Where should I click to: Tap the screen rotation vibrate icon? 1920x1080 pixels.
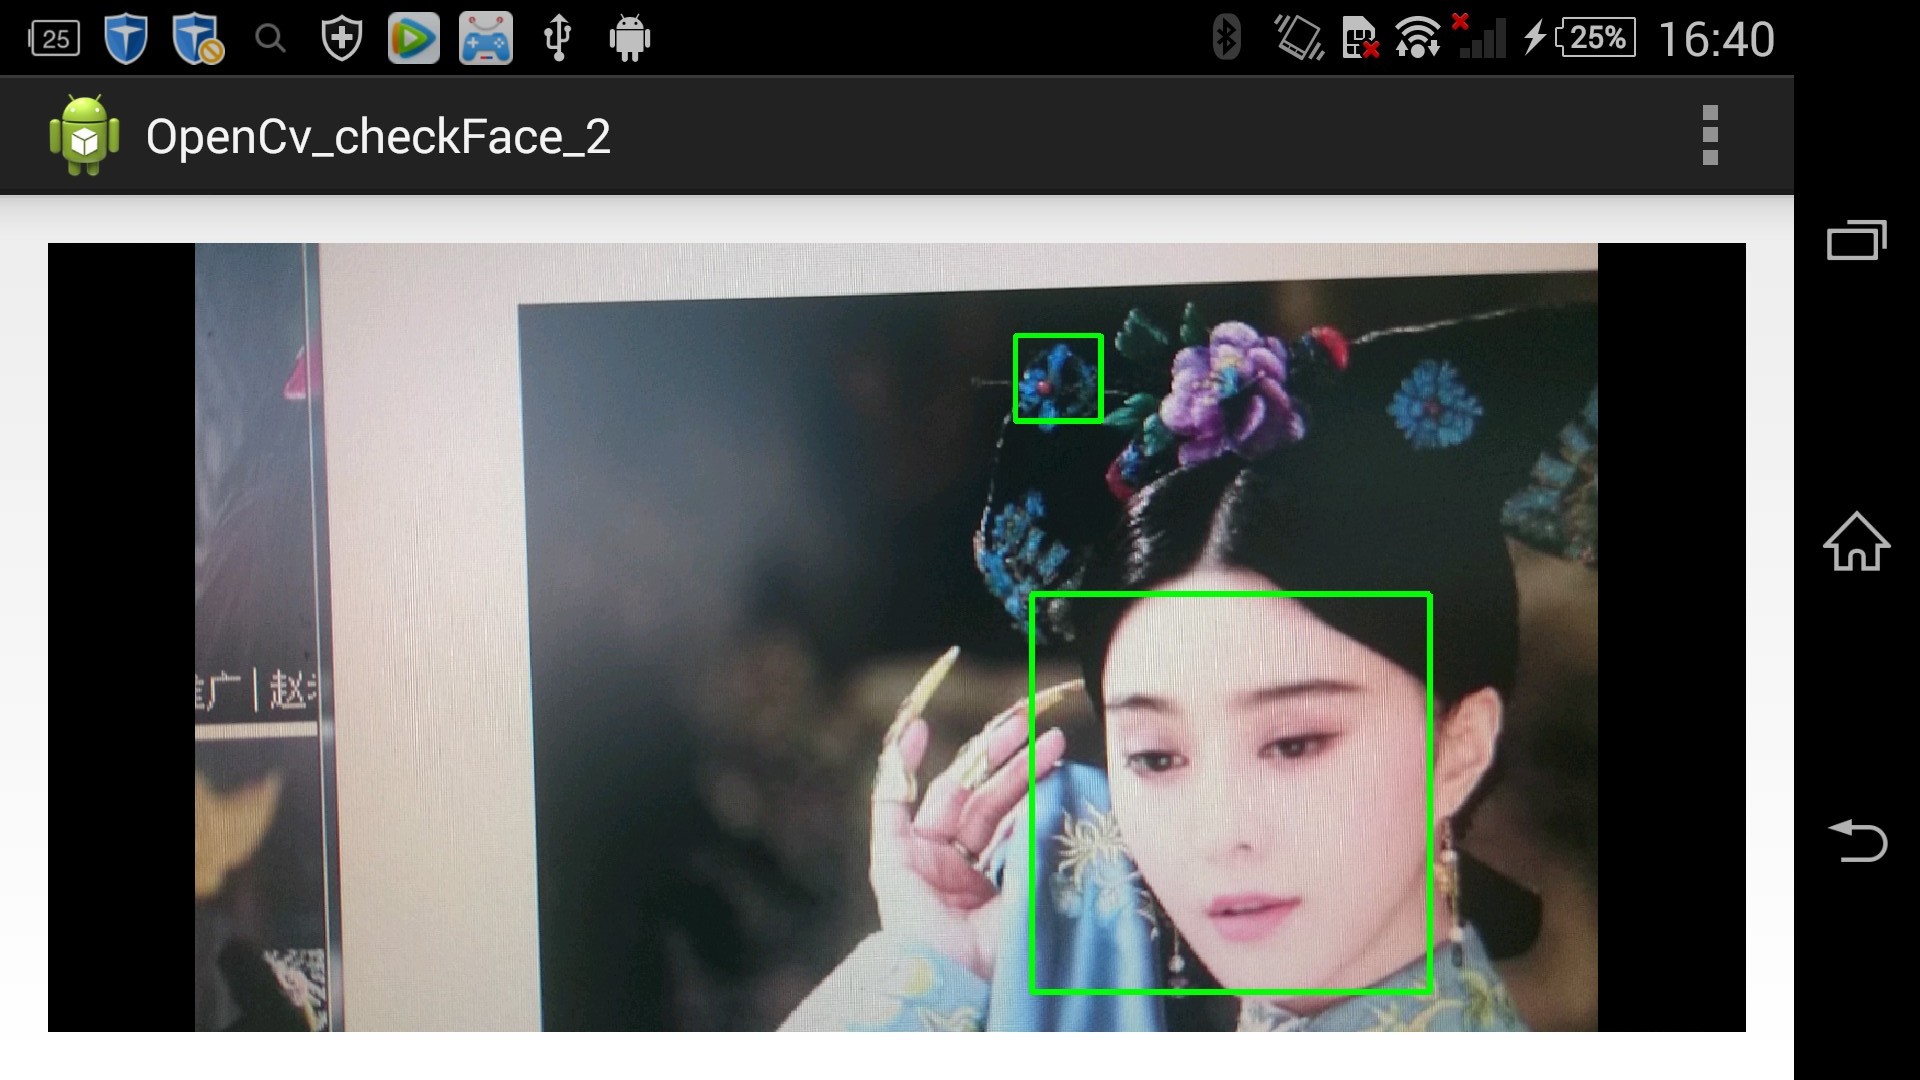pyautogui.click(x=1299, y=38)
